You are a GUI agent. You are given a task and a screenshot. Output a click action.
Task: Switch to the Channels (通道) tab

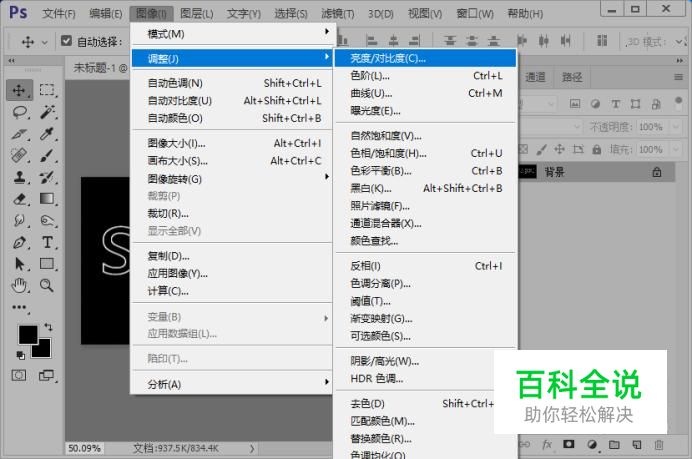(535, 77)
